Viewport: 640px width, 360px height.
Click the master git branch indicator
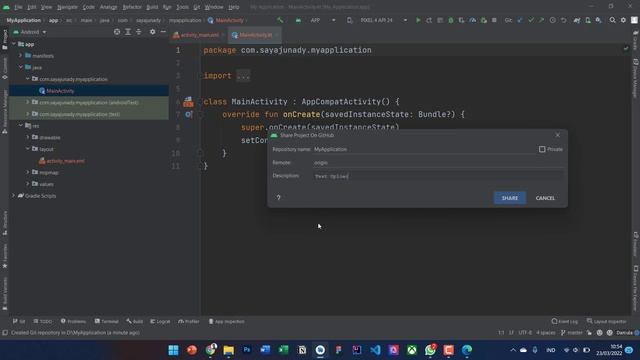pos(572,333)
